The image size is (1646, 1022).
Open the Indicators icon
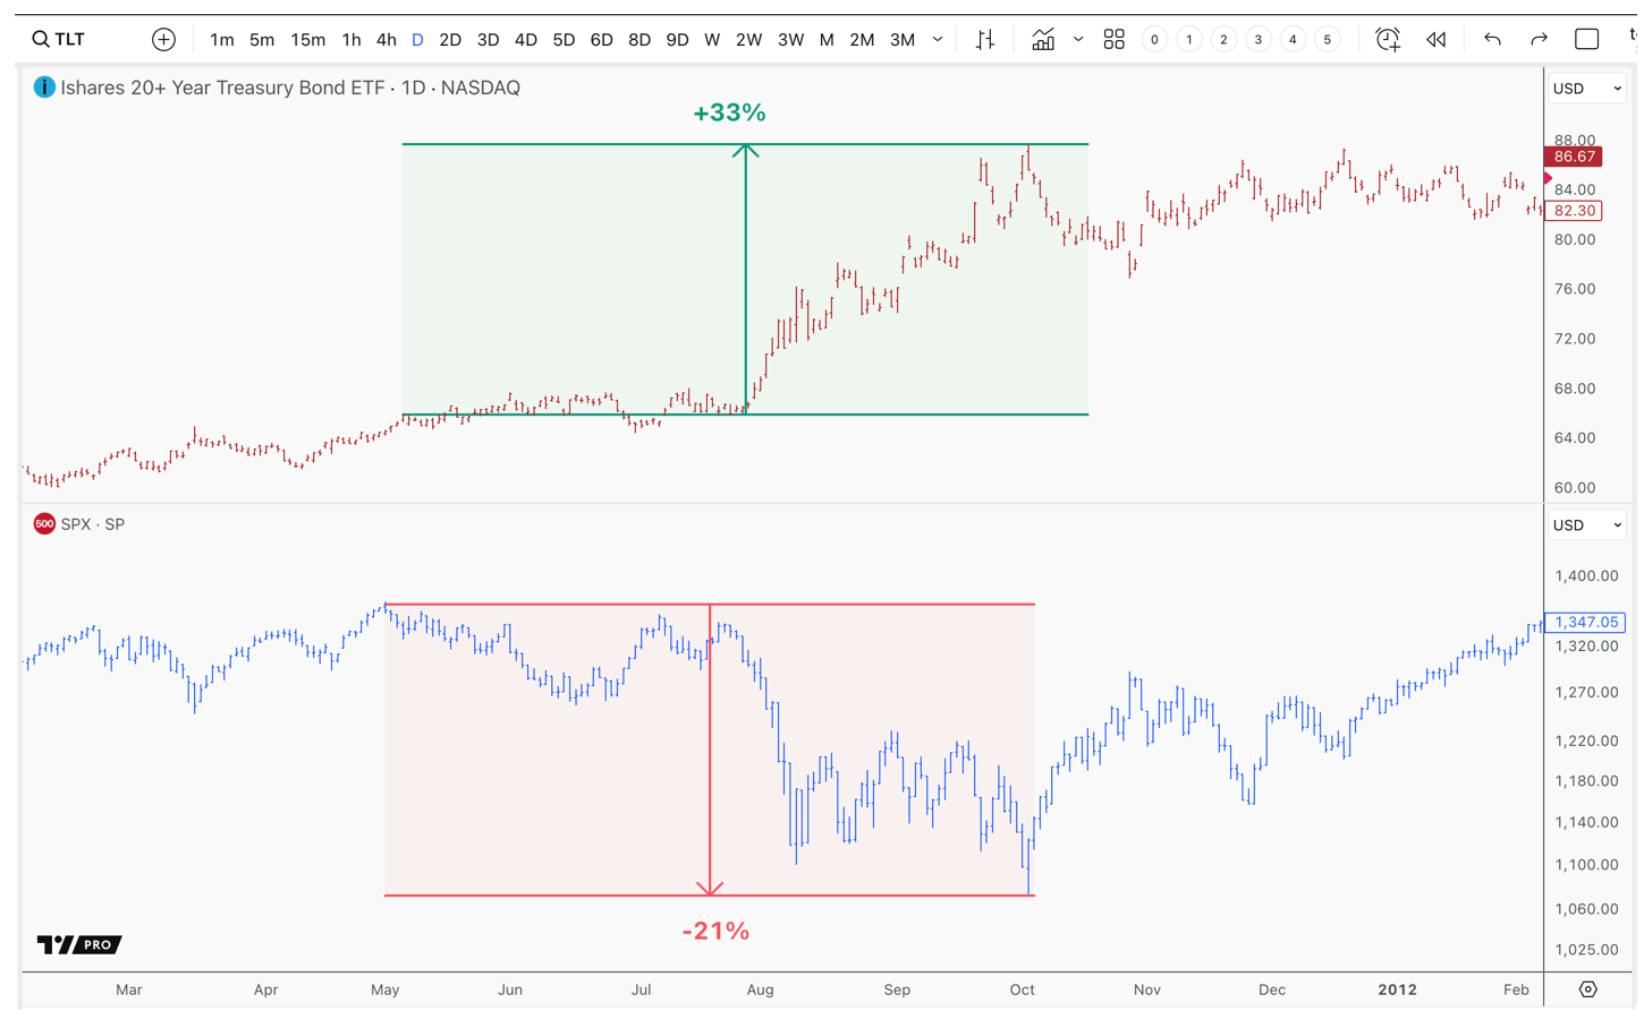coord(1043,39)
